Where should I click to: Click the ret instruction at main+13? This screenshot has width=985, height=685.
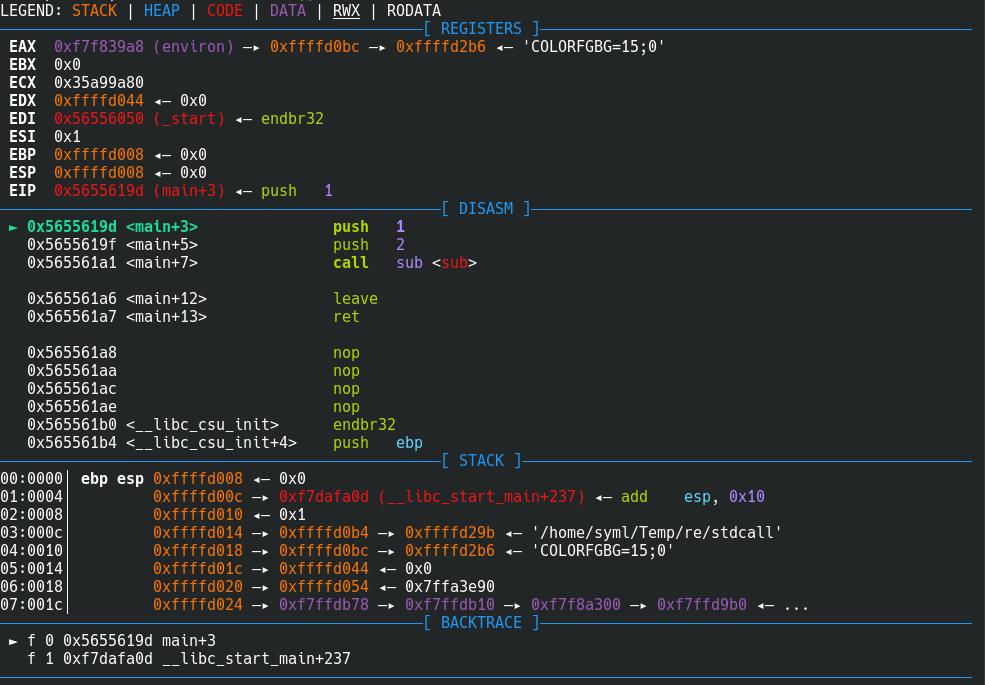click(x=346, y=317)
